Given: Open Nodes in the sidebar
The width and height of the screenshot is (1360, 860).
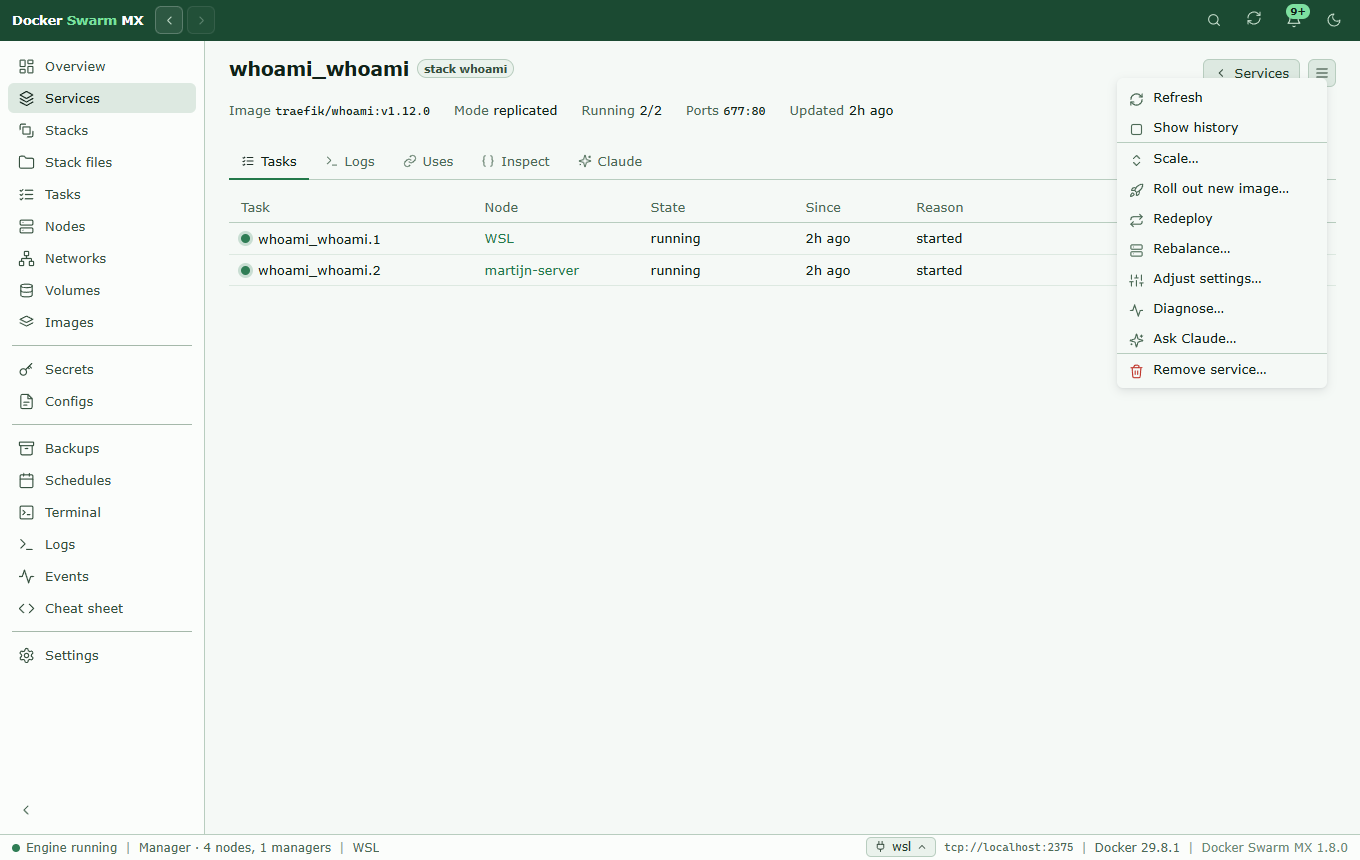Looking at the screenshot, I should coord(102,226).
